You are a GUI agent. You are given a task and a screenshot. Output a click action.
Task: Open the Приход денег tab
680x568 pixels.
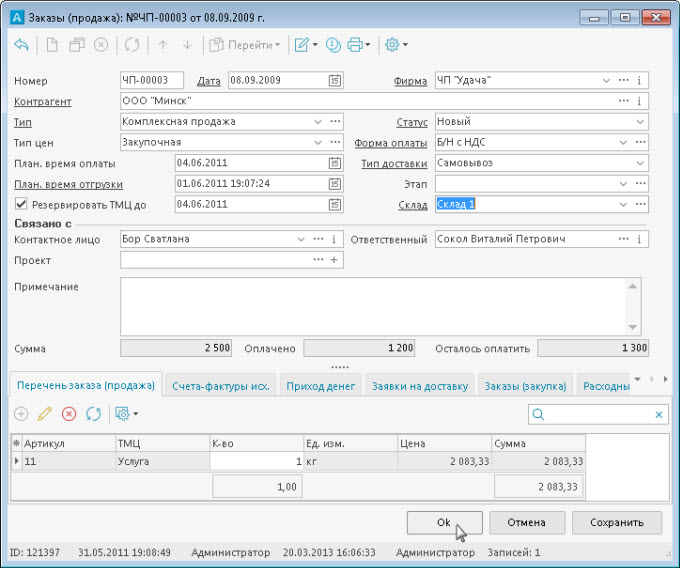[x=321, y=385]
